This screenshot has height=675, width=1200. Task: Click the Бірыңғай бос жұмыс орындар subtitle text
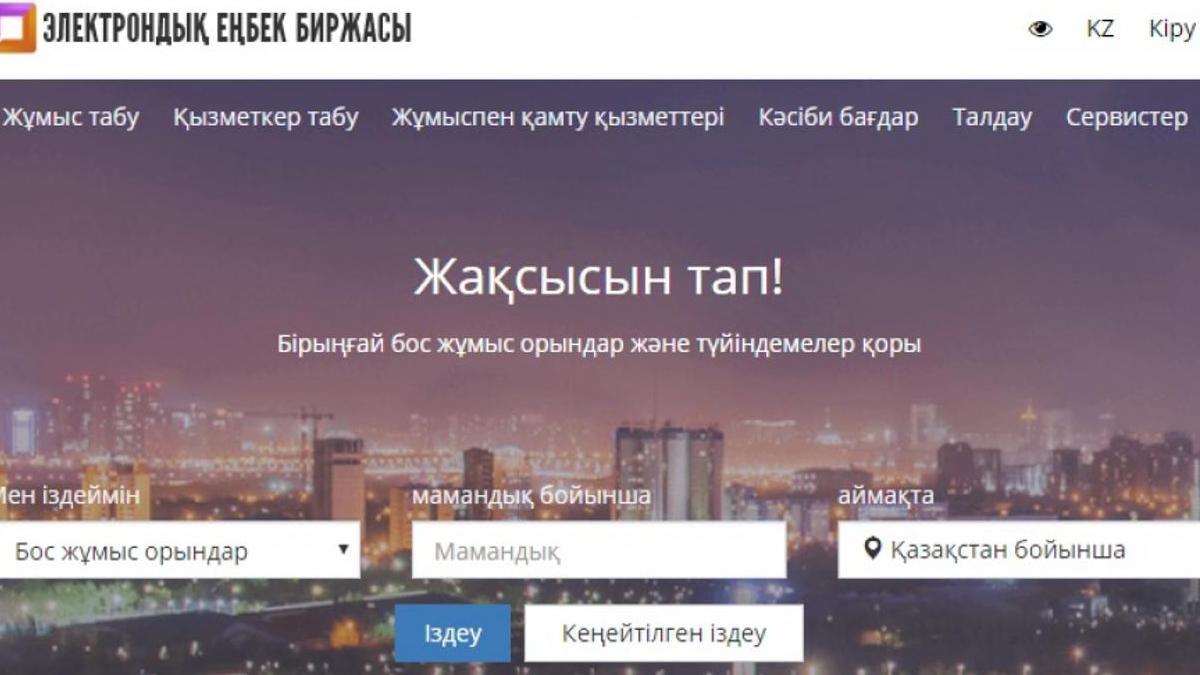(x=599, y=344)
